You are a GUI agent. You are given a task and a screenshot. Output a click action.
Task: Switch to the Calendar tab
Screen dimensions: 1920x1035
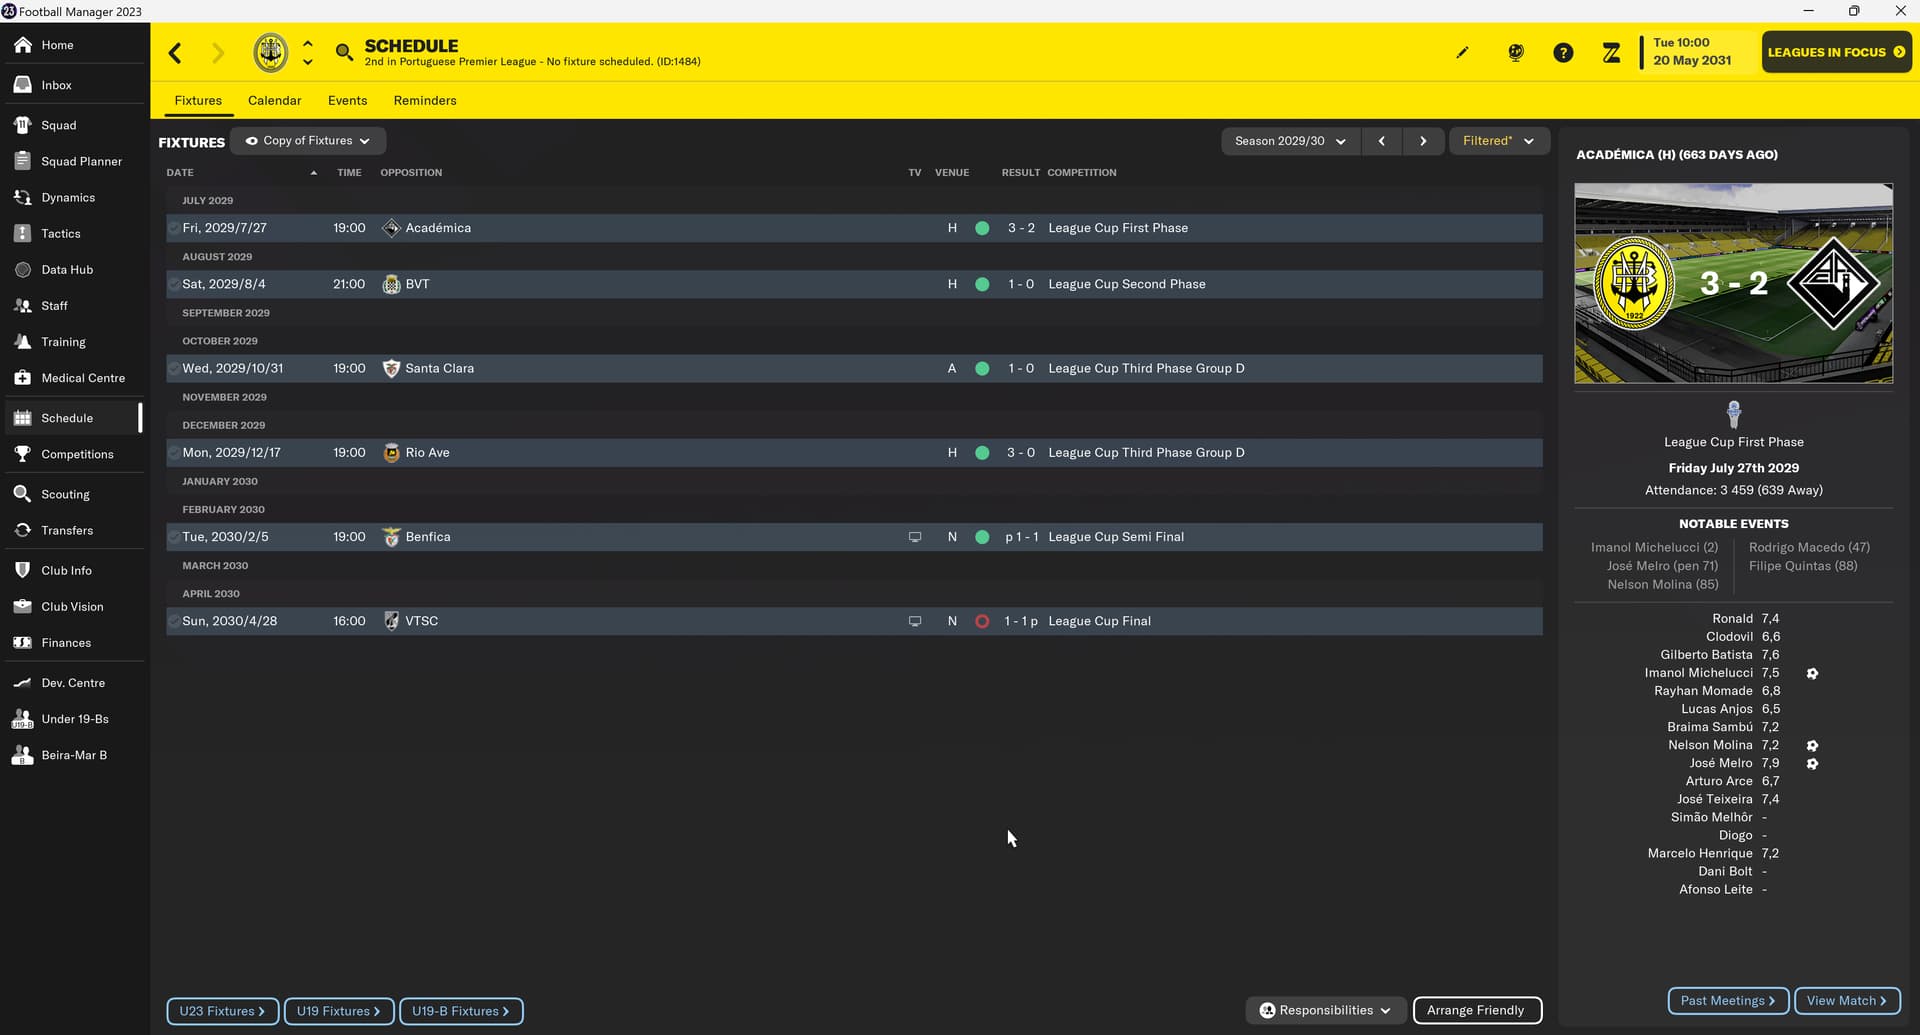tap(274, 100)
